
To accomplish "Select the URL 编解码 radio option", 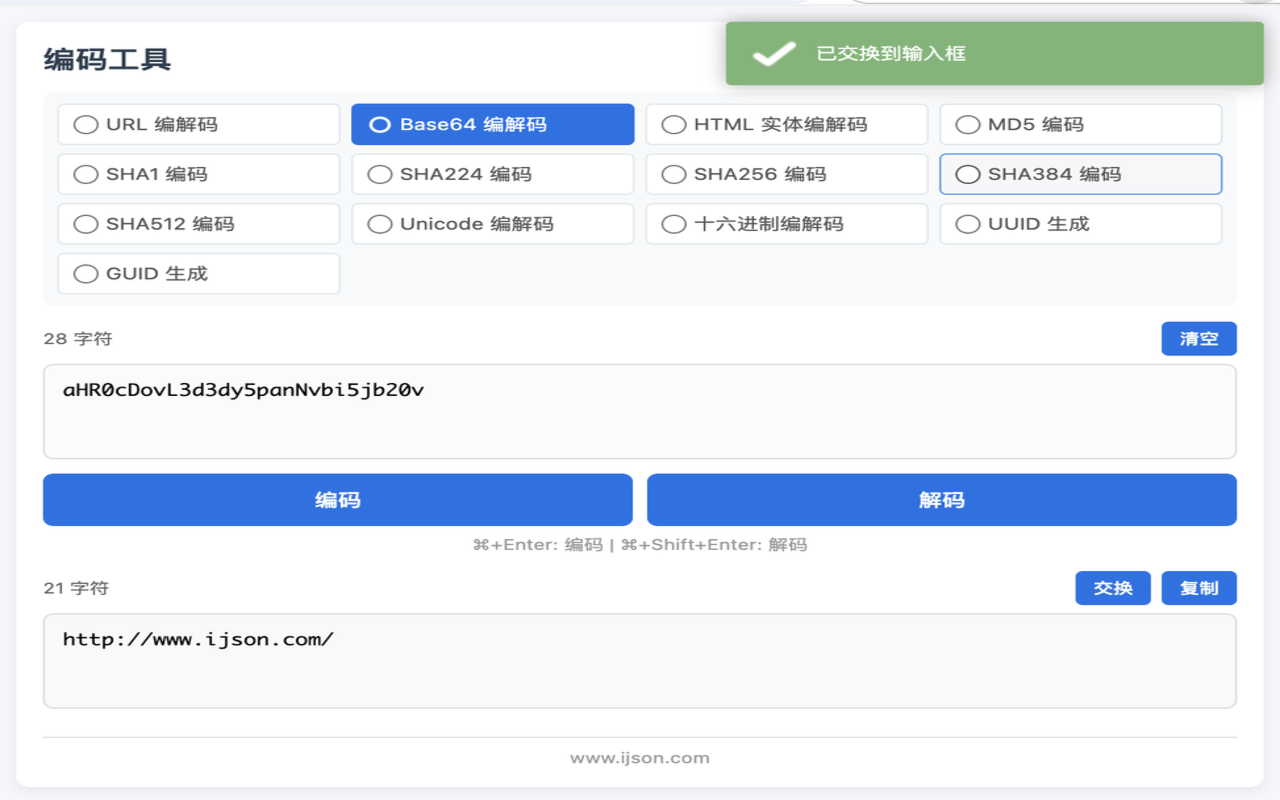I will click(199, 125).
